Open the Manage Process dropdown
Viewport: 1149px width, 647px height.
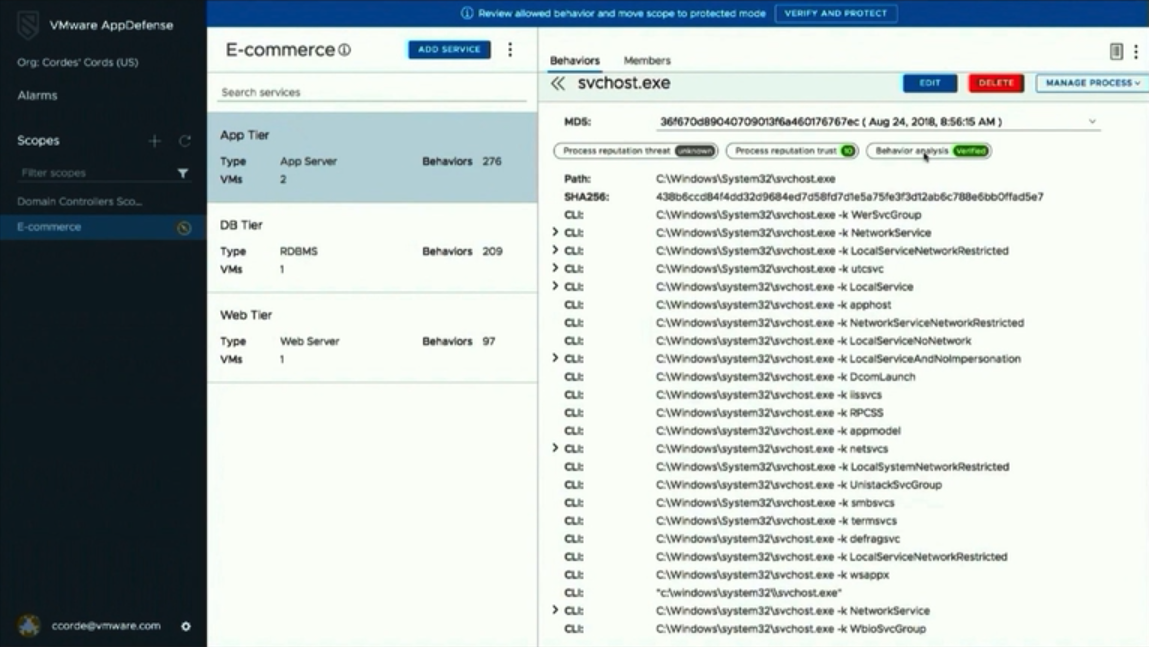click(1091, 83)
